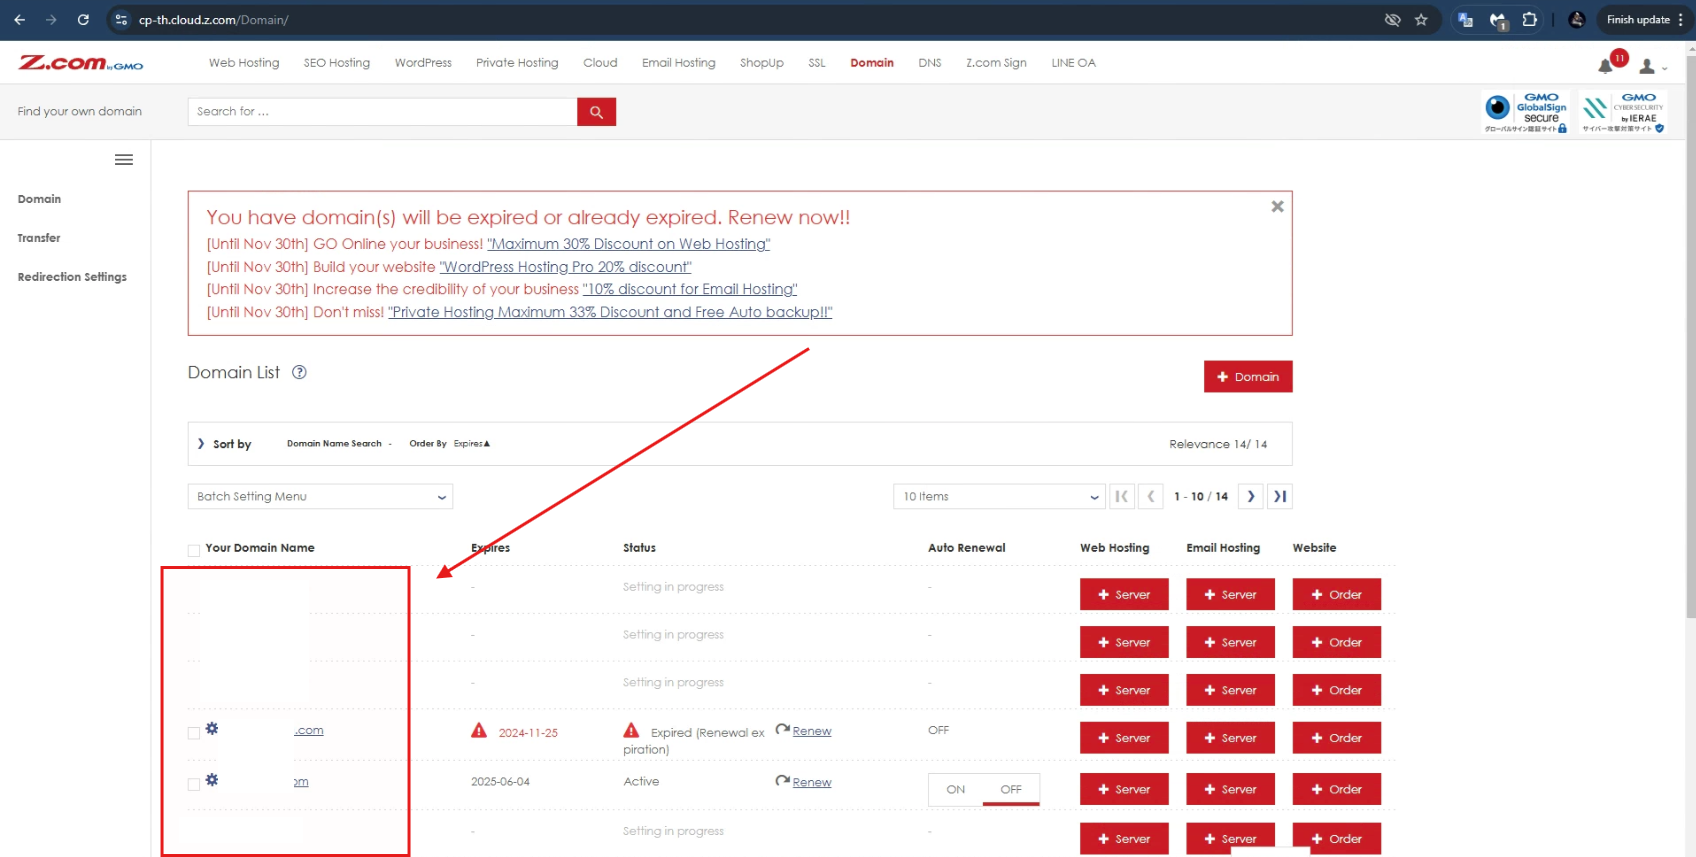Image resolution: width=1696 pixels, height=857 pixels.
Task: Open settings gear for the 2025-06-04 domain
Action: click(x=212, y=780)
